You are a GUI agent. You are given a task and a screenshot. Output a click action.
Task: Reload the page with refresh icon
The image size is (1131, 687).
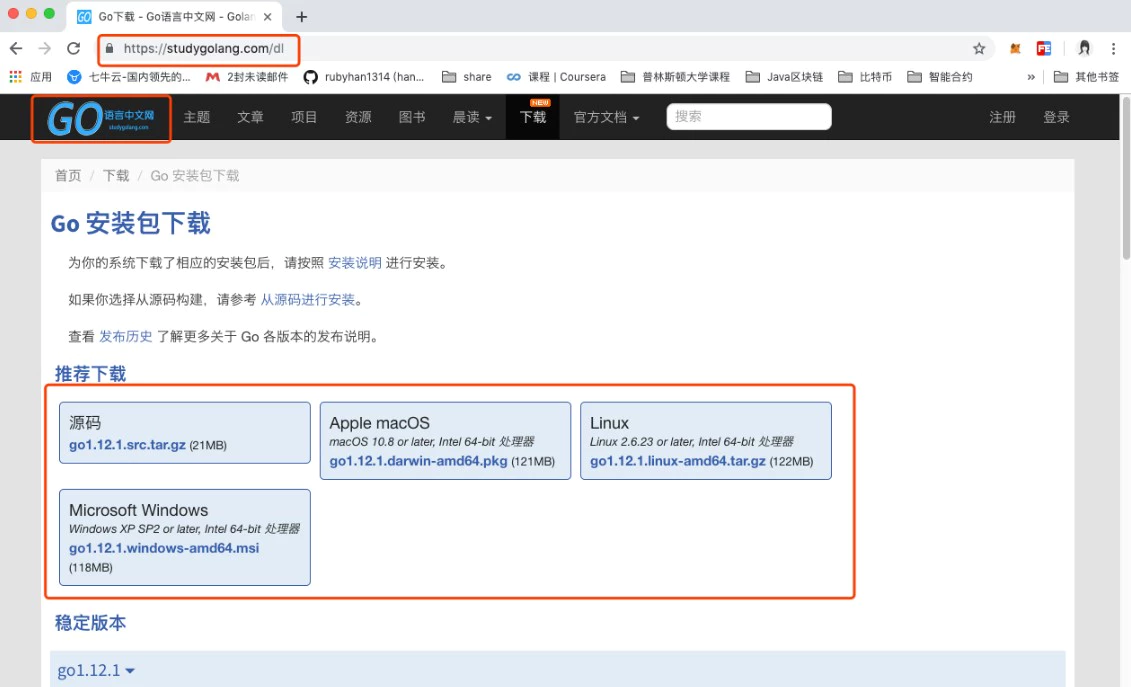pos(73,48)
